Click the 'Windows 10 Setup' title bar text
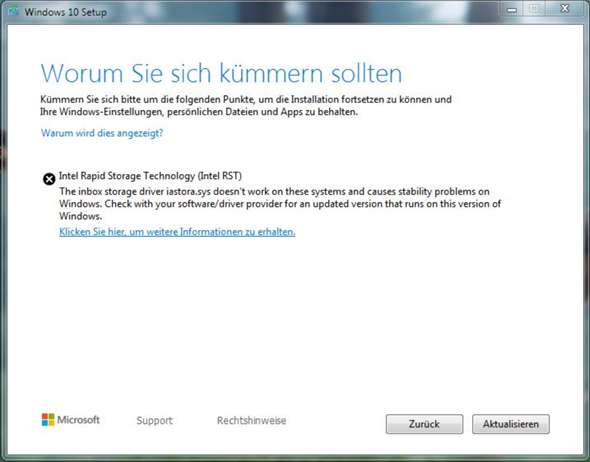The image size is (590, 462). click(x=65, y=12)
